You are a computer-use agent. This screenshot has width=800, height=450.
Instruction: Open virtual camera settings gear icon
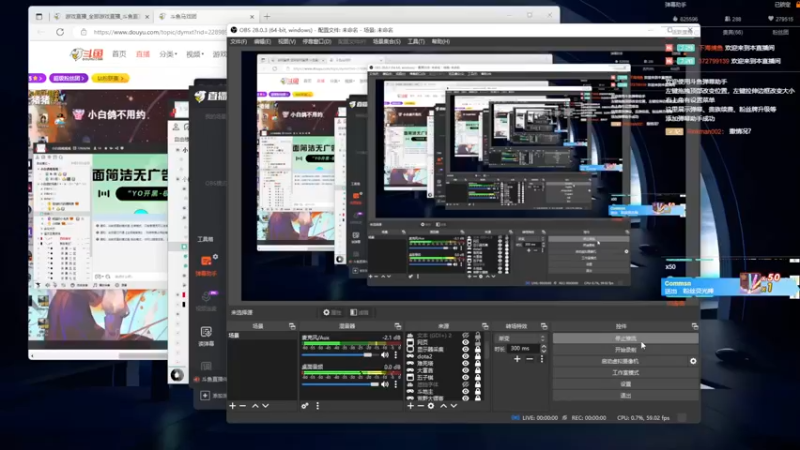(693, 361)
